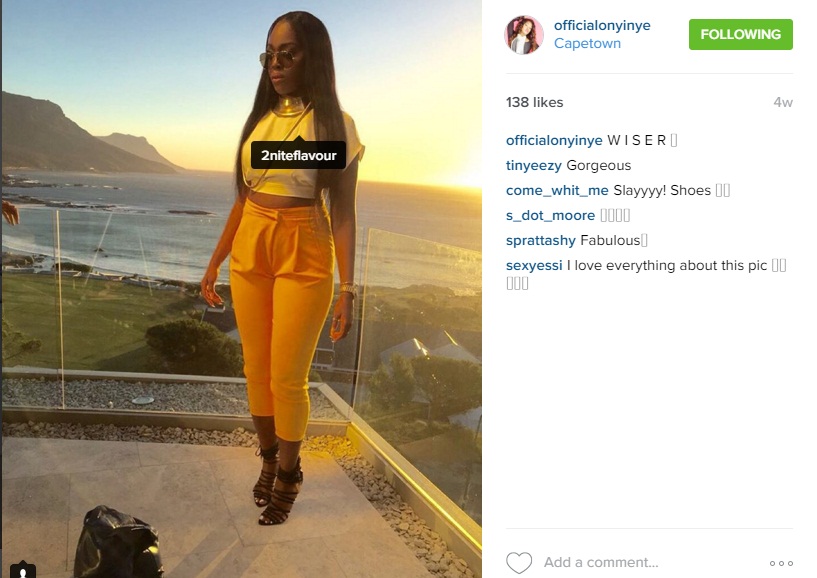Open the three-dots more options menu
This screenshot has height=578, width=817.
[781, 563]
